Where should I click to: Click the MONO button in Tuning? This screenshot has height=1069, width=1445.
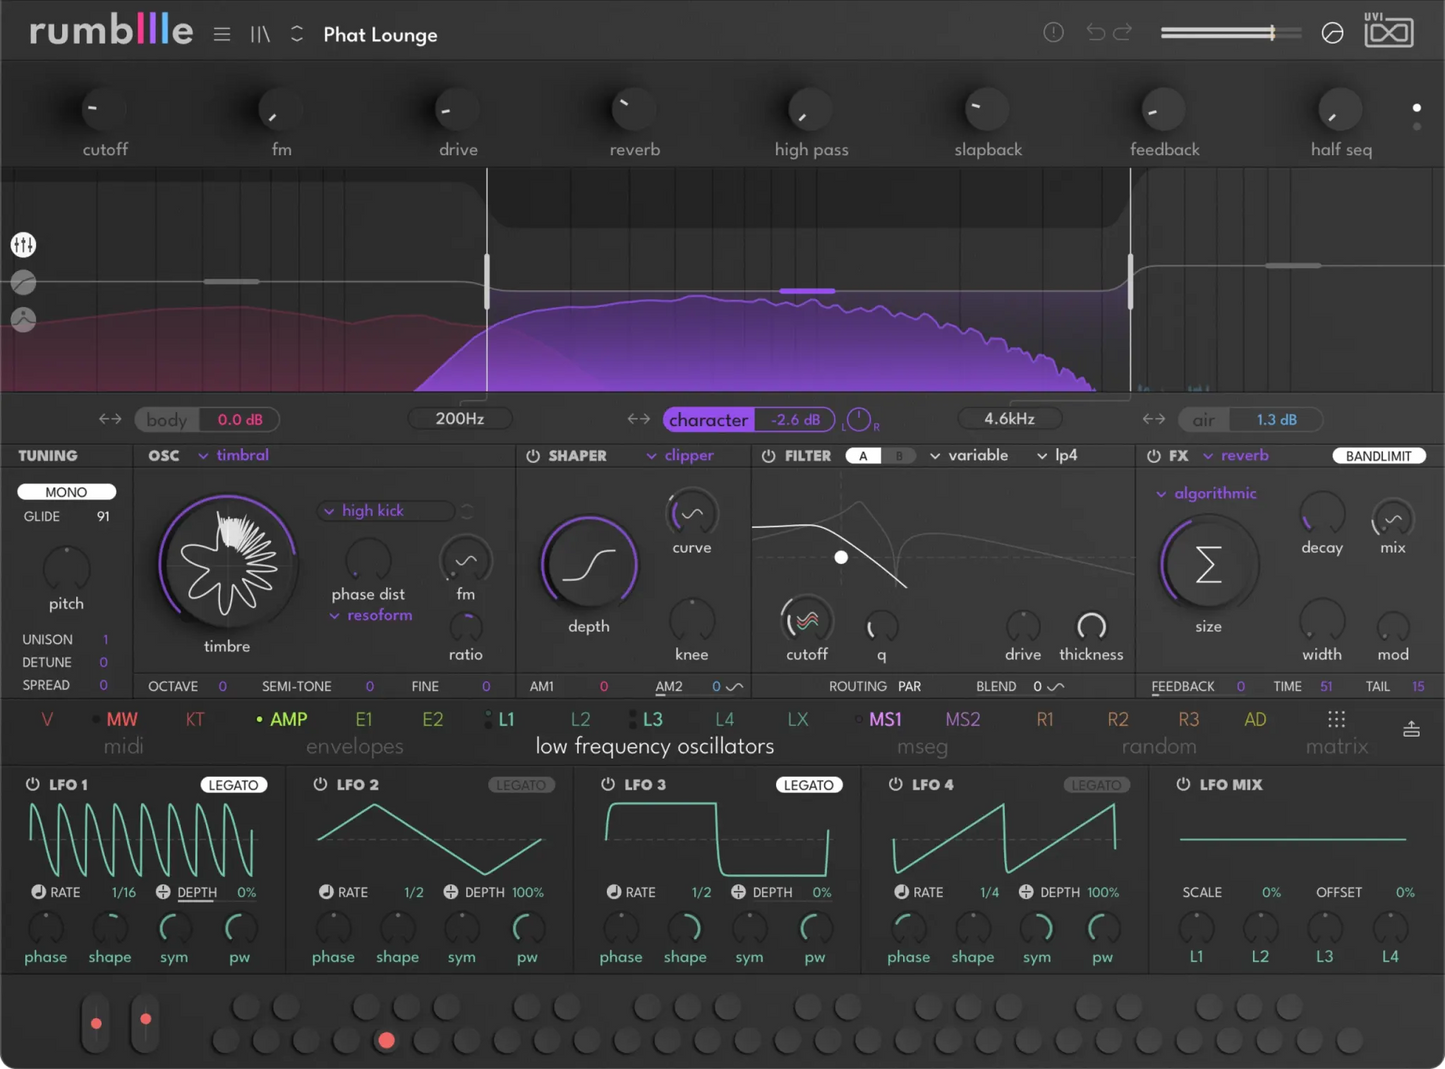pyautogui.click(x=66, y=492)
